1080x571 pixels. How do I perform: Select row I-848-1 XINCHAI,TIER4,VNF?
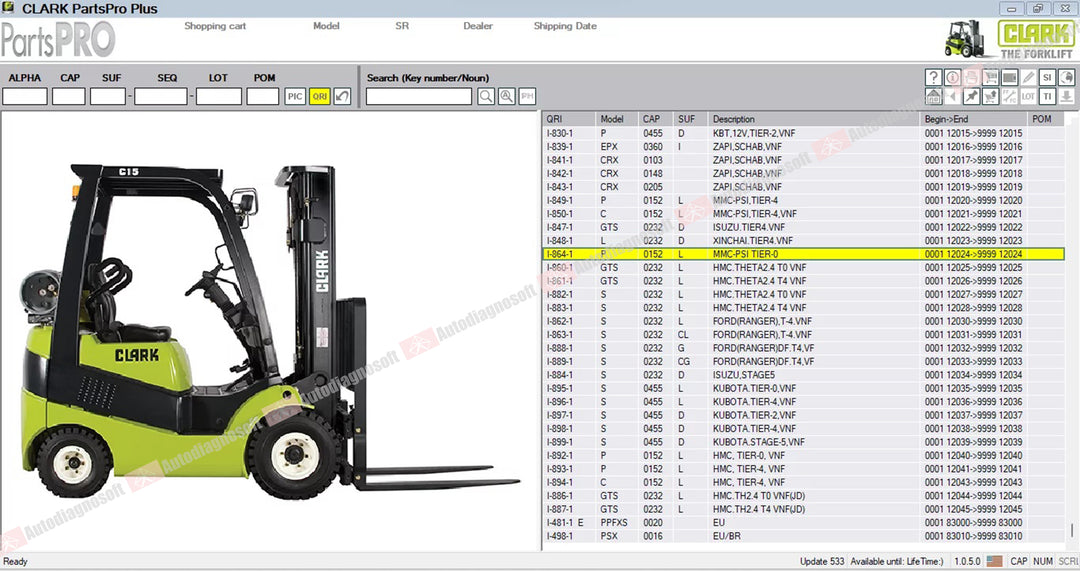click(803, 240)
